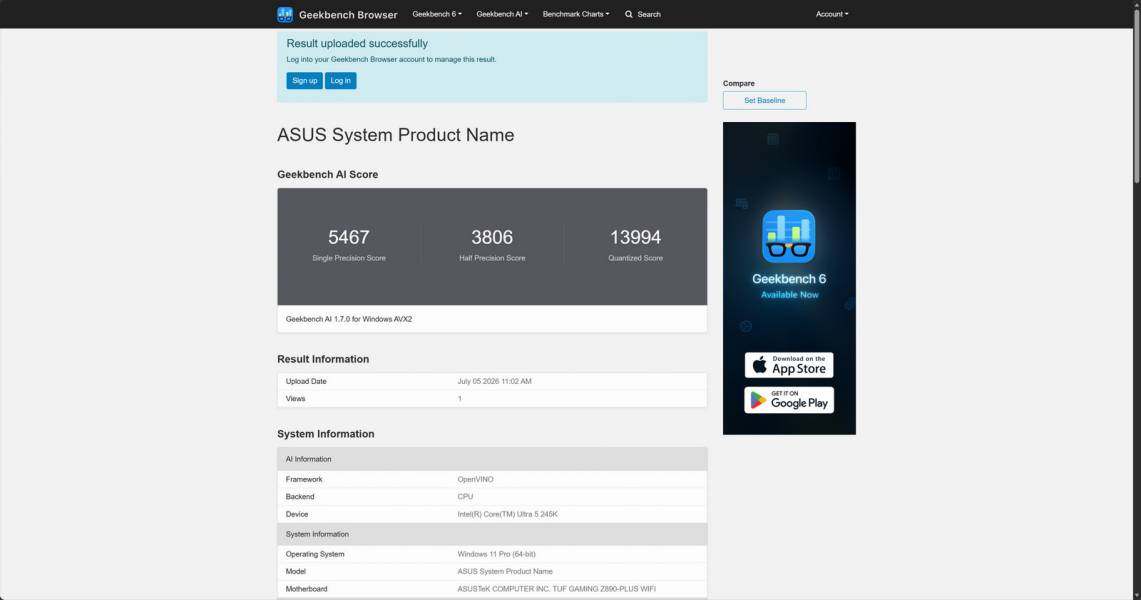Click the search magnifier icon in navbar
This screenshot has height=600, width=1141.
click(629, 15)
